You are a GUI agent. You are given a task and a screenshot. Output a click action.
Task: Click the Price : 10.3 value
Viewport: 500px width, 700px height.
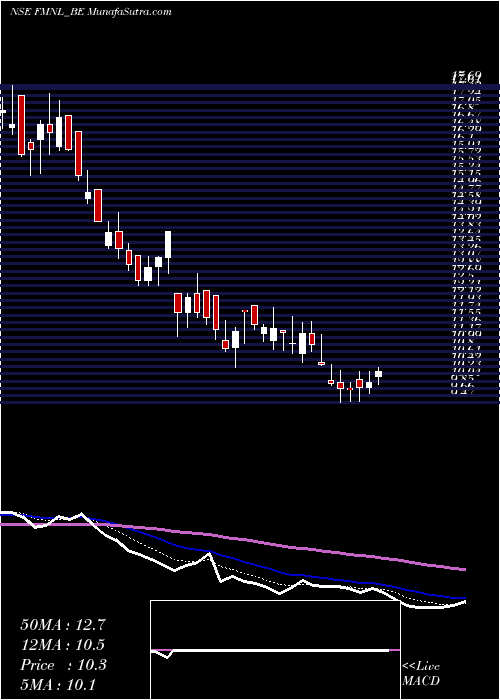coord(63,665)
